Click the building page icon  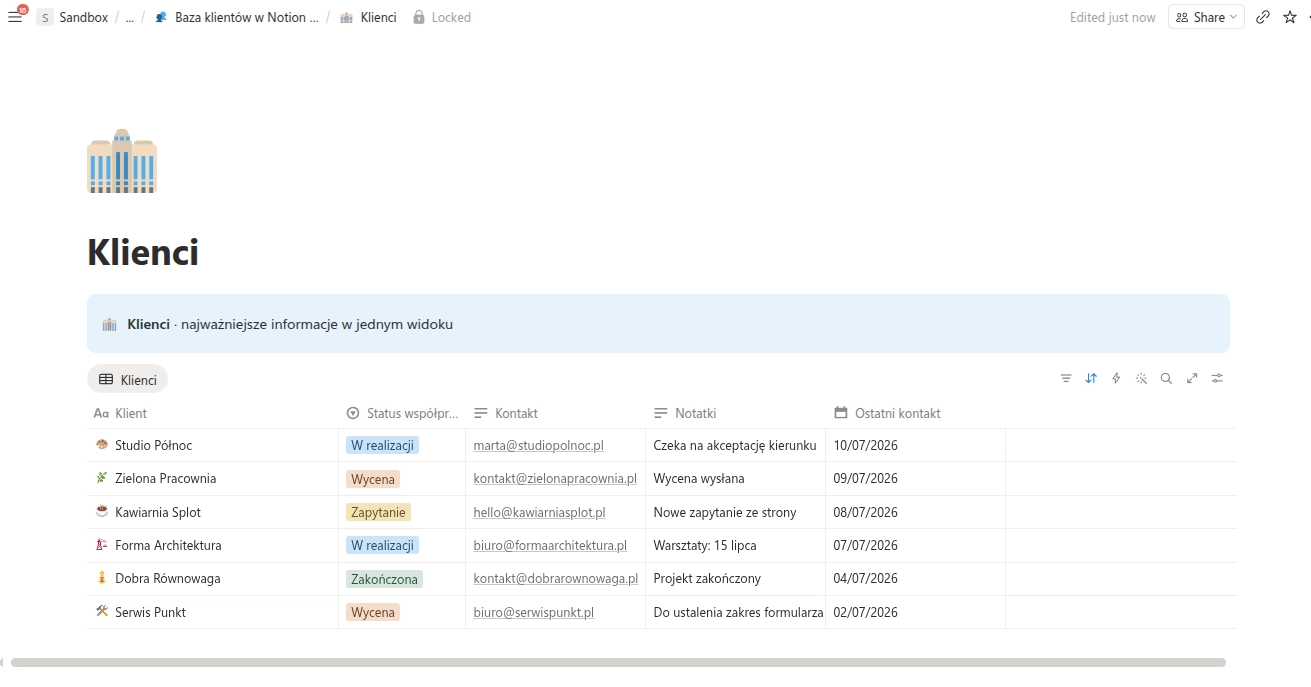click(x=122, y=161)
